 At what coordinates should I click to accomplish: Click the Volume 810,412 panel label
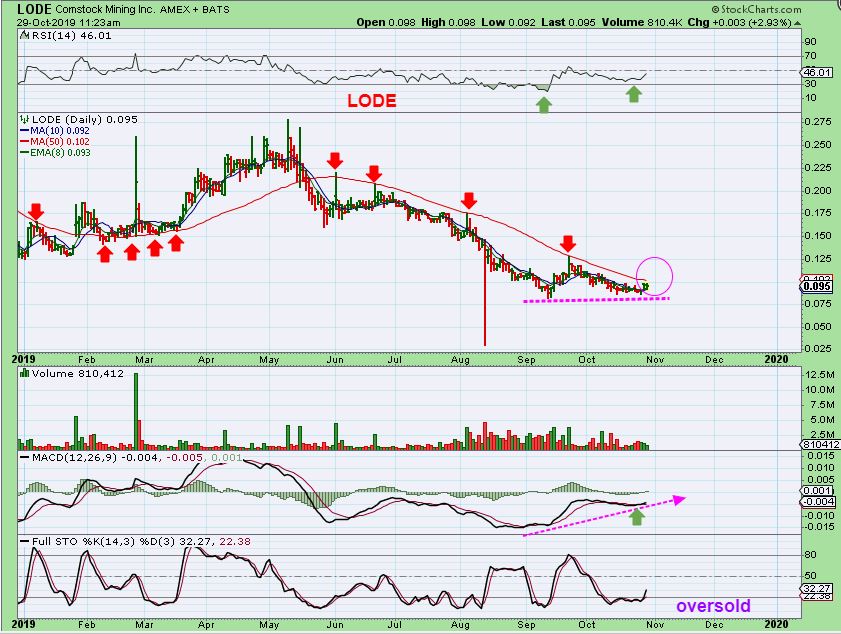tap(78, 373)
